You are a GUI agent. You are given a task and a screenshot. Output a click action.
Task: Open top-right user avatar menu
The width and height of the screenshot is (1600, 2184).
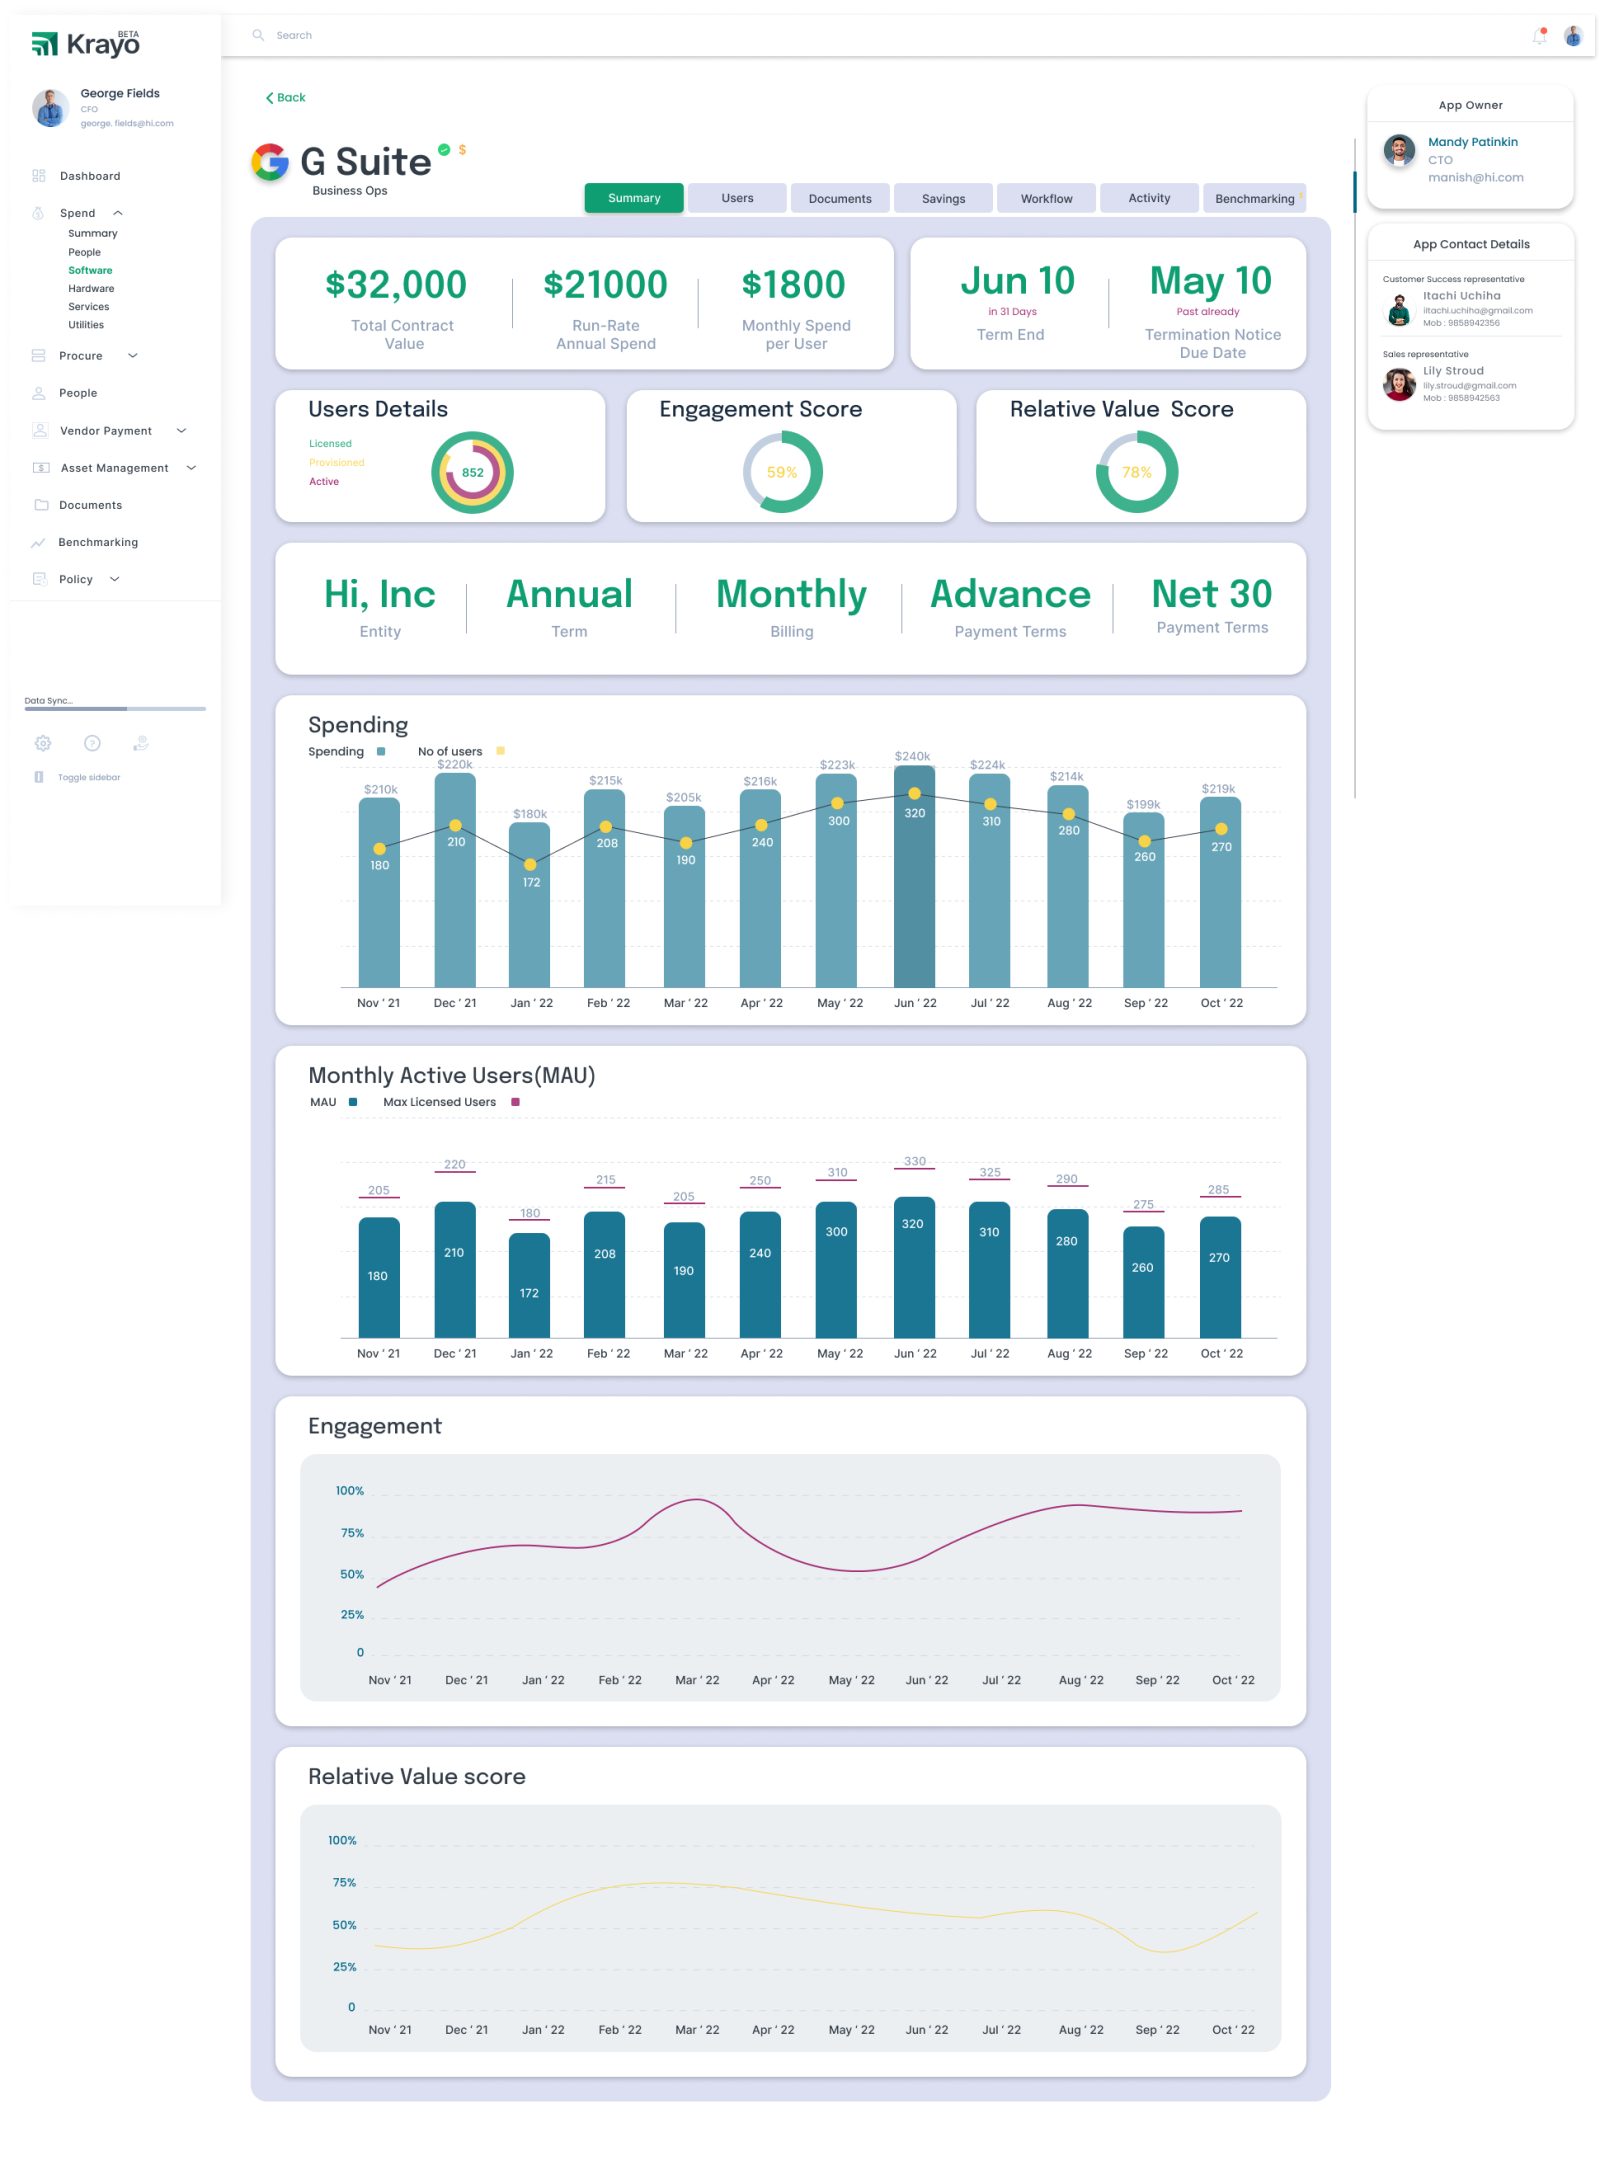(x=1573, y=36)
